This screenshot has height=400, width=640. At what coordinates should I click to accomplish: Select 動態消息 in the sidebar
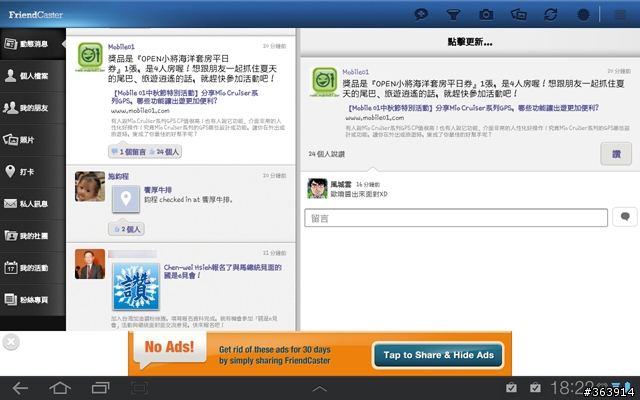click(x=33, y=44)
